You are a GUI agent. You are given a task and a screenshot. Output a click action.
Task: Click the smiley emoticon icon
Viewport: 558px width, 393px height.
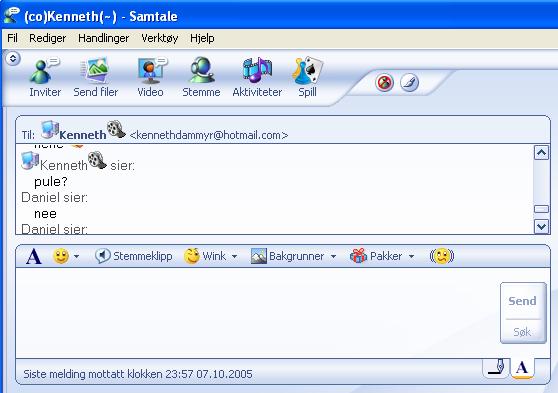coord(61,256)
